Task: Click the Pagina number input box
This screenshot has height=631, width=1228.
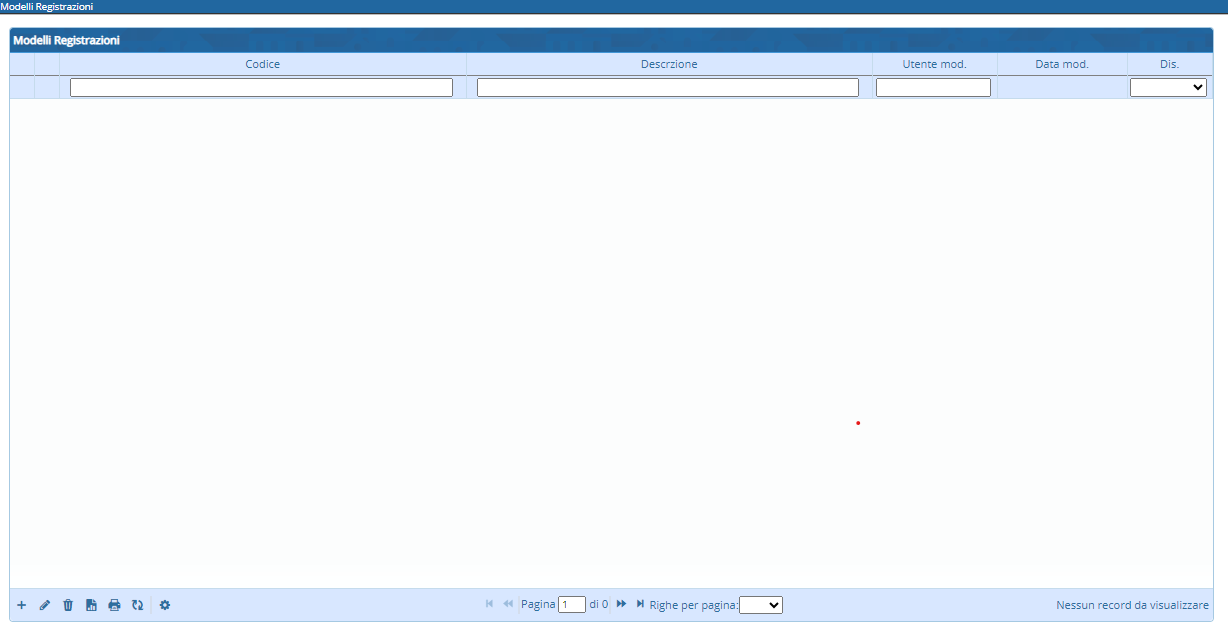Action: [572, 605]
